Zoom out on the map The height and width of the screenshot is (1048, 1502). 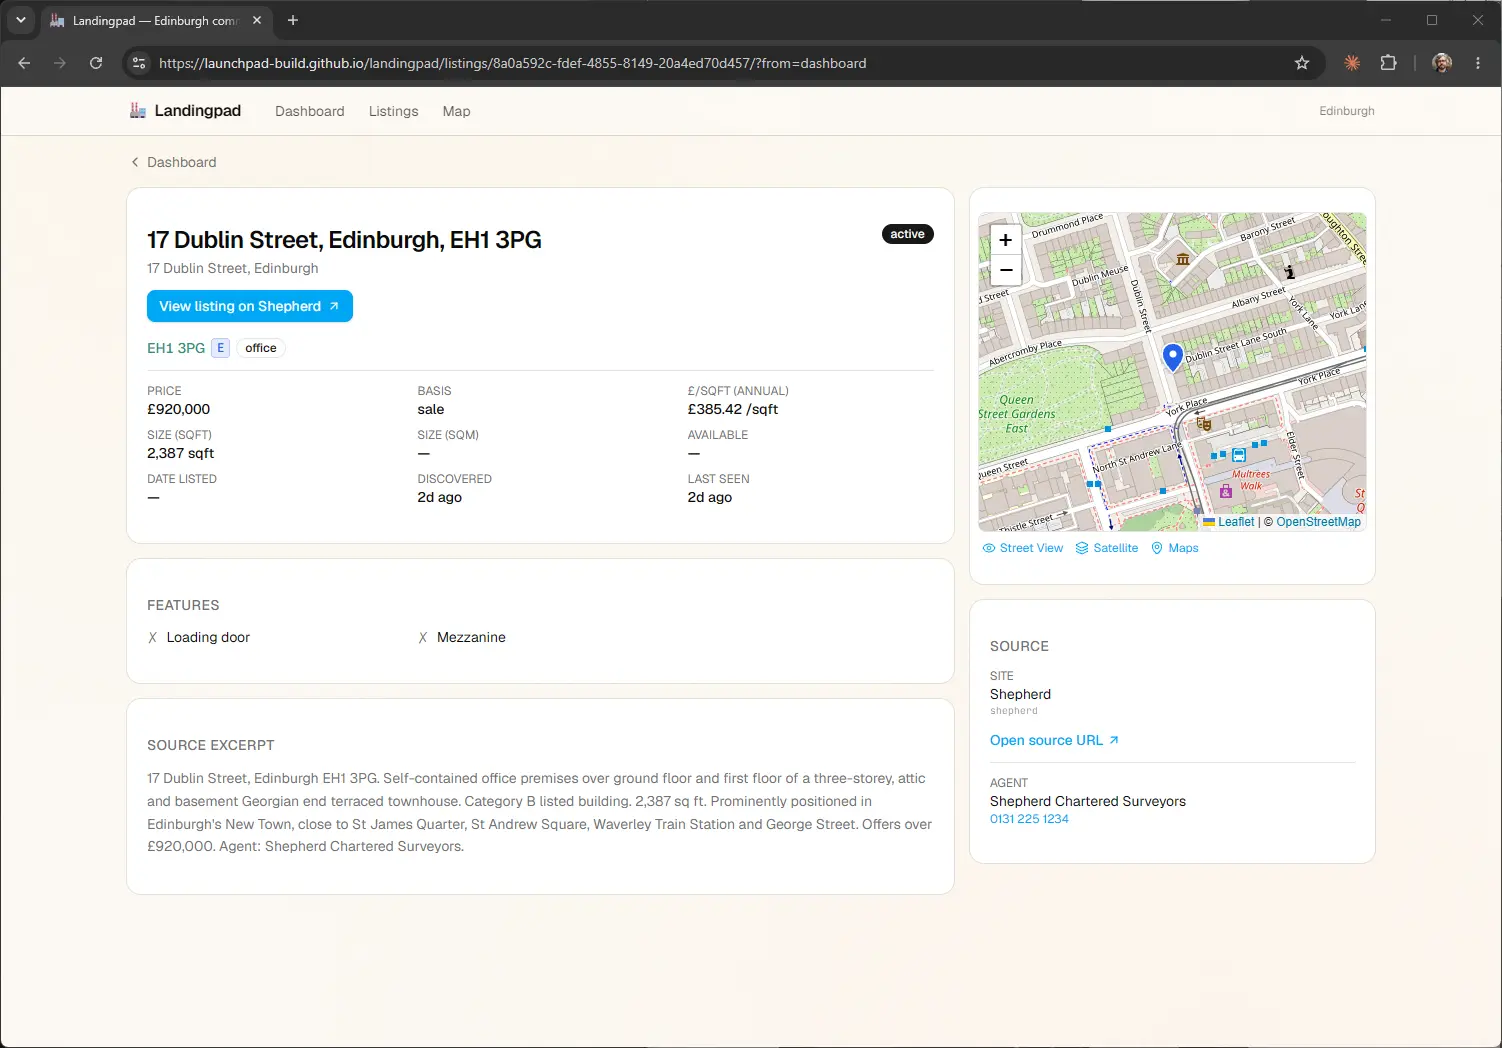[x=1006, y=270]
